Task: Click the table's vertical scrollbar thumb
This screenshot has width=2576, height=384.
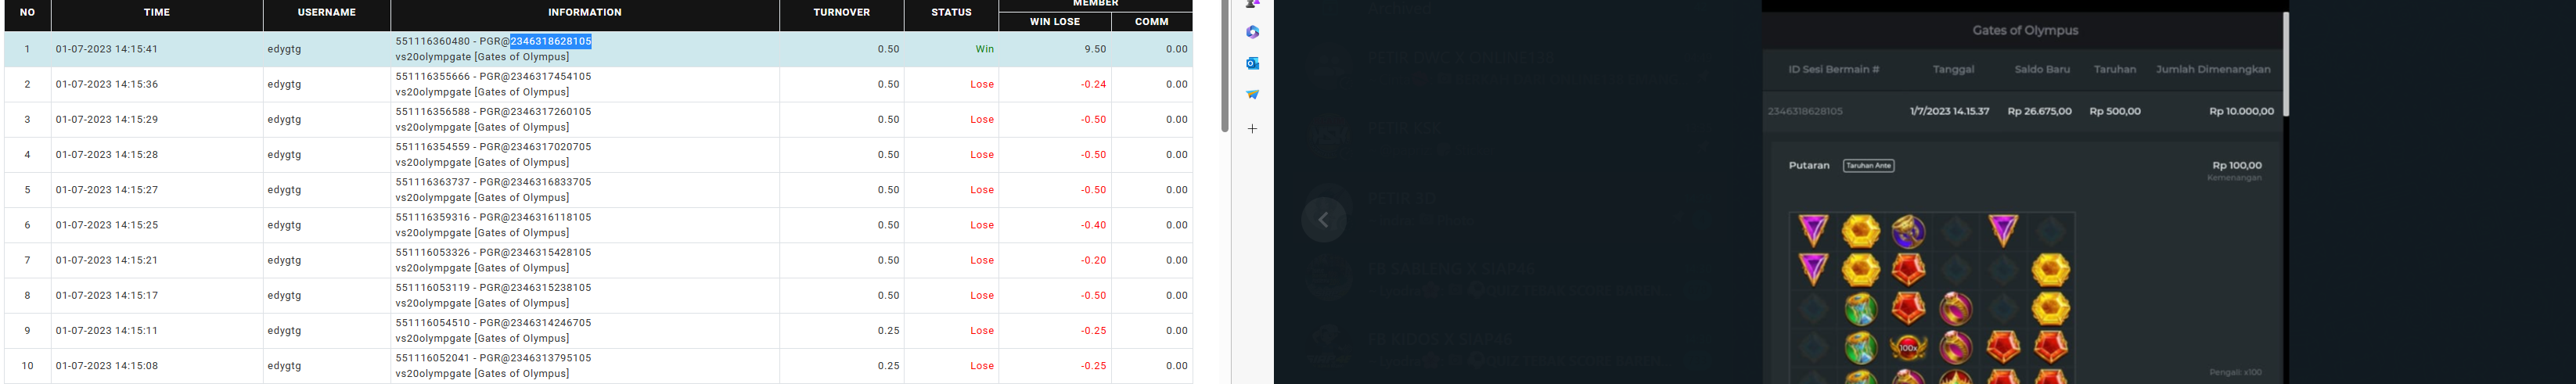Action: point(1224,66)
